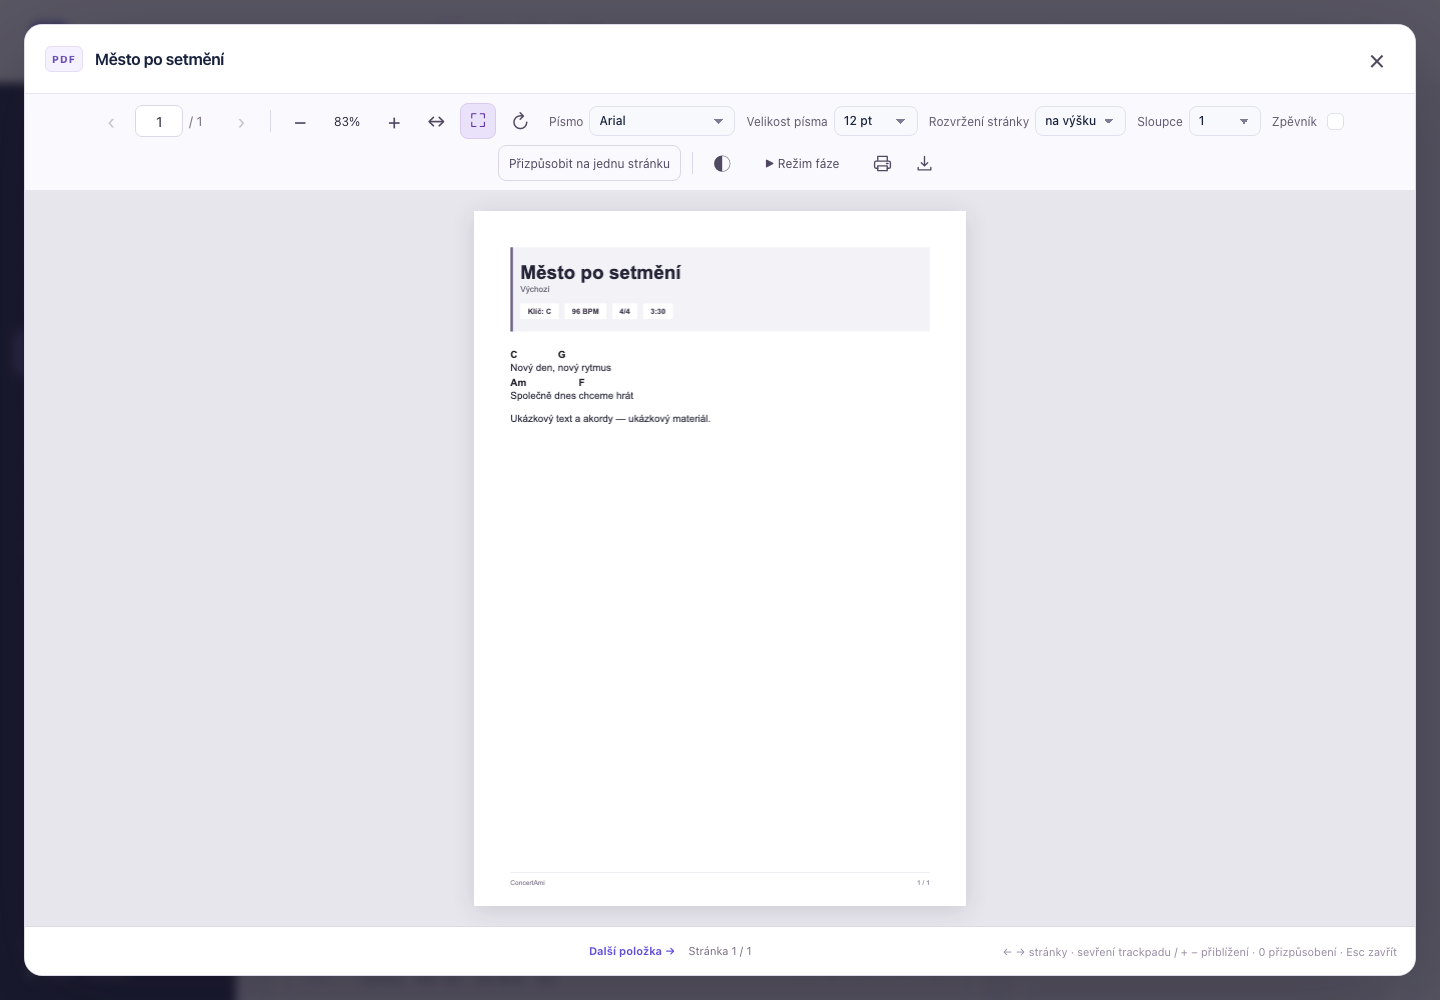Click the keyboard shortcuts hint text
The image size is (1440, 1000).
(x=1200, y=952)
